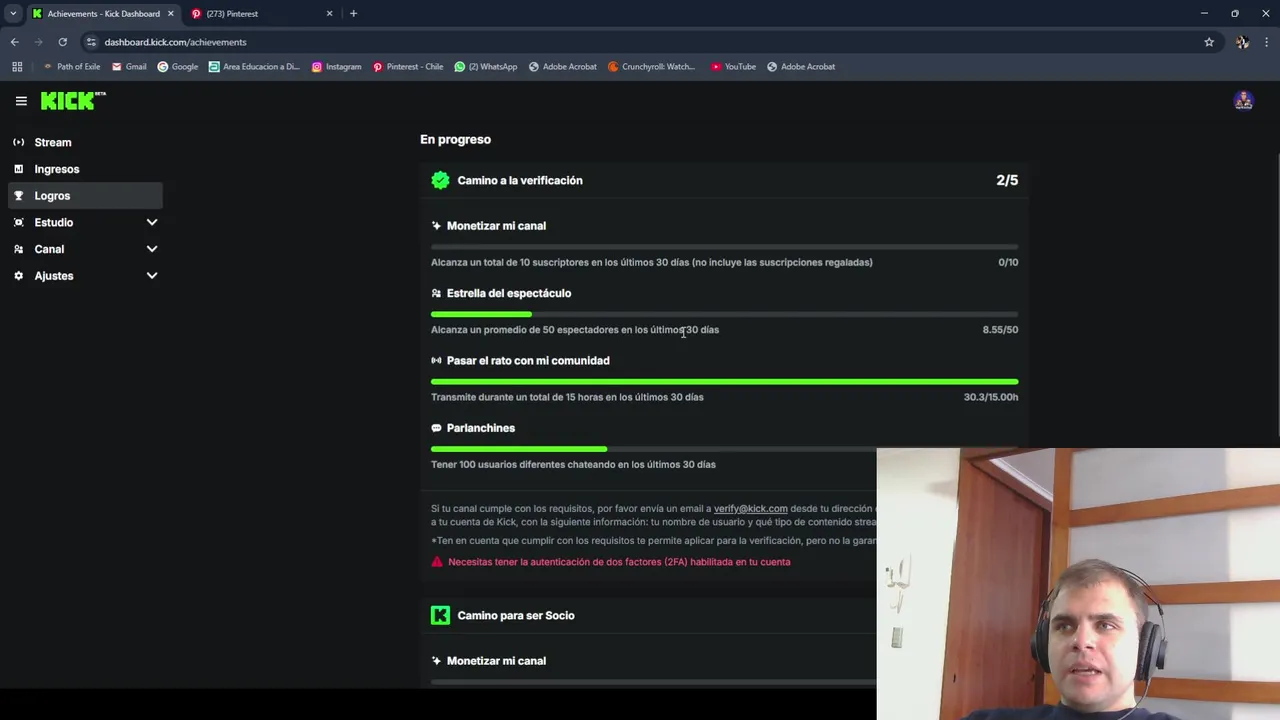Click the Canal camera icon
Screen dimensions: 1280x720
pyautogui.click(x=18, y=249)
